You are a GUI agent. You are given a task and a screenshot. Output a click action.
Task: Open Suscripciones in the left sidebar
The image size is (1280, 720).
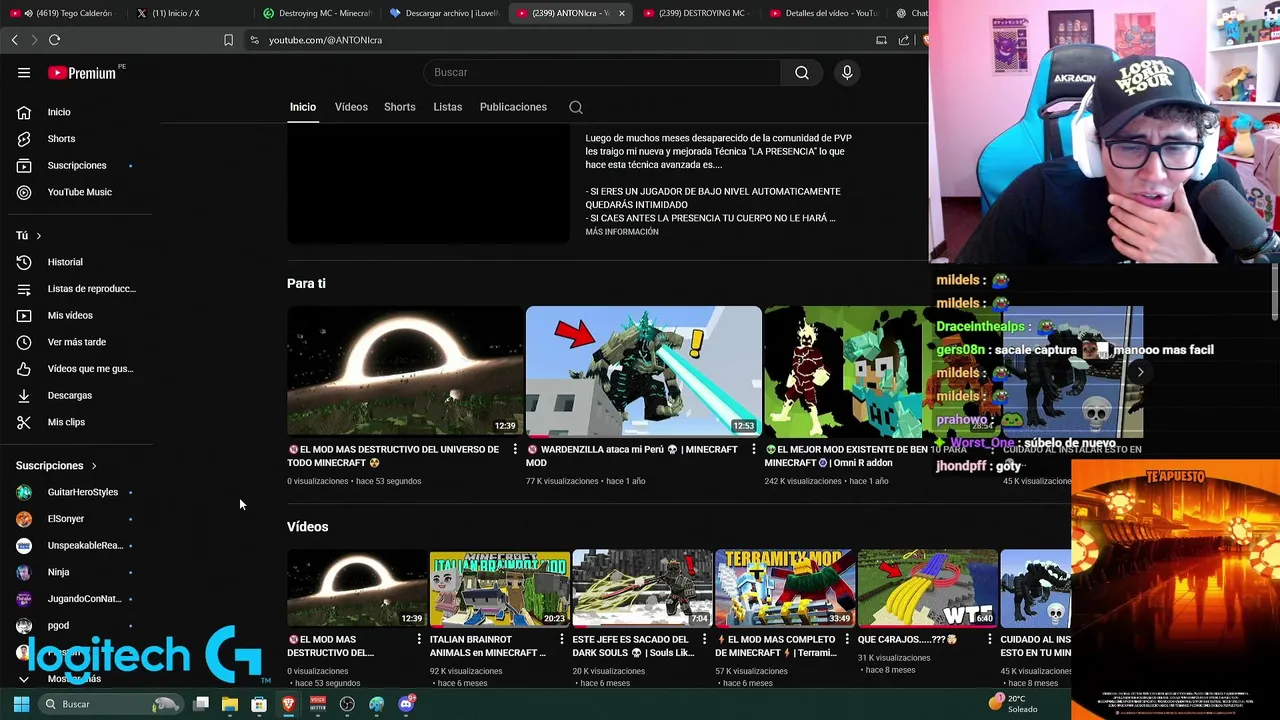(75, 165)
